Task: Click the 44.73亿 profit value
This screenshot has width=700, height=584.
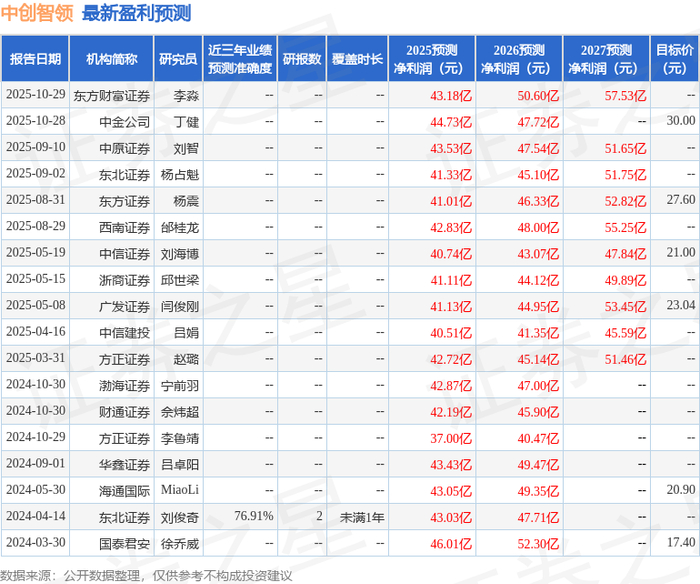Action: pyautogui.click(x=451, y=122)
